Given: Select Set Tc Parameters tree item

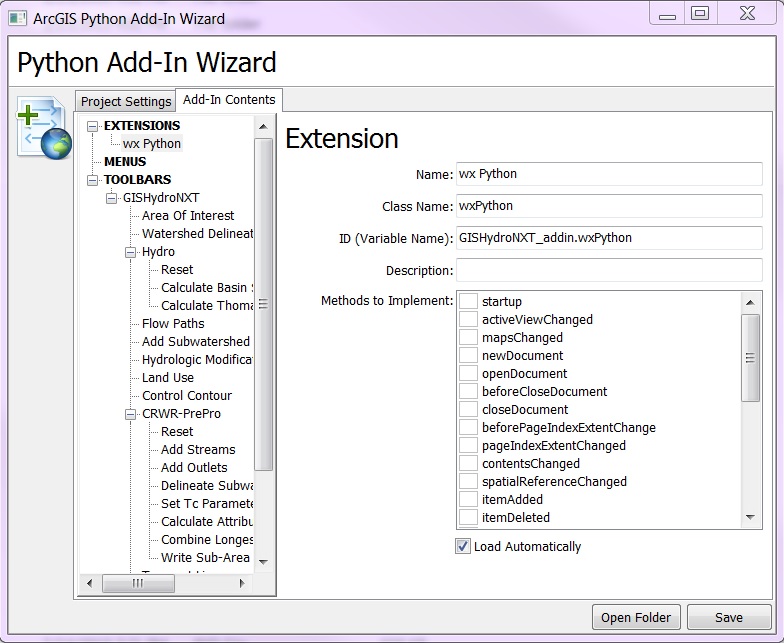Looking at the screenshot, I should (207, 504).
